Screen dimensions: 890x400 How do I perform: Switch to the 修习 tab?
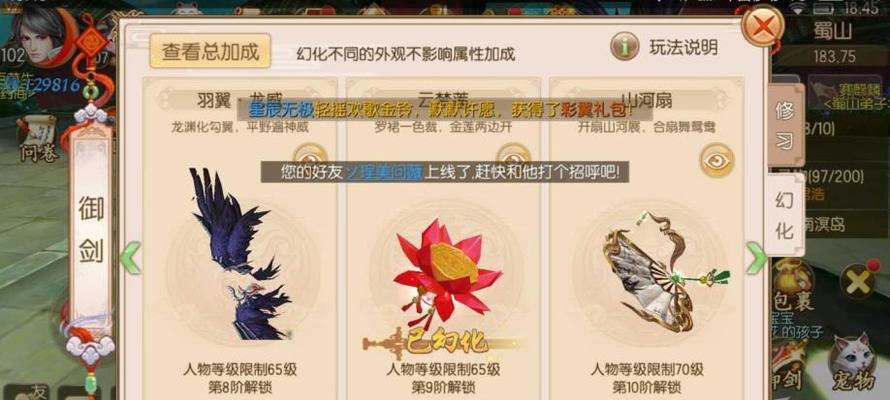pos(785,126)
